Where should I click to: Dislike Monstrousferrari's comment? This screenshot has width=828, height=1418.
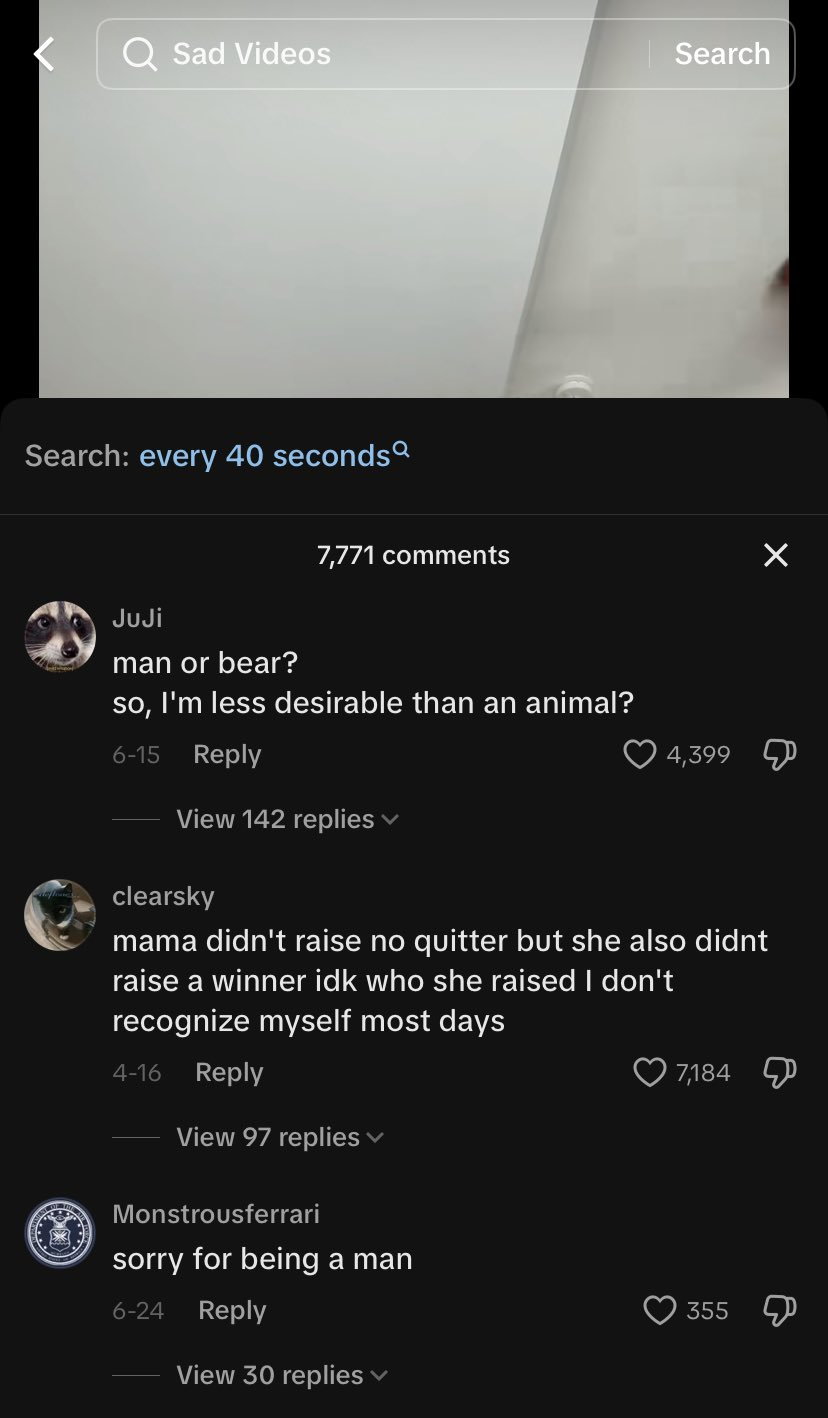[779, 1310]
